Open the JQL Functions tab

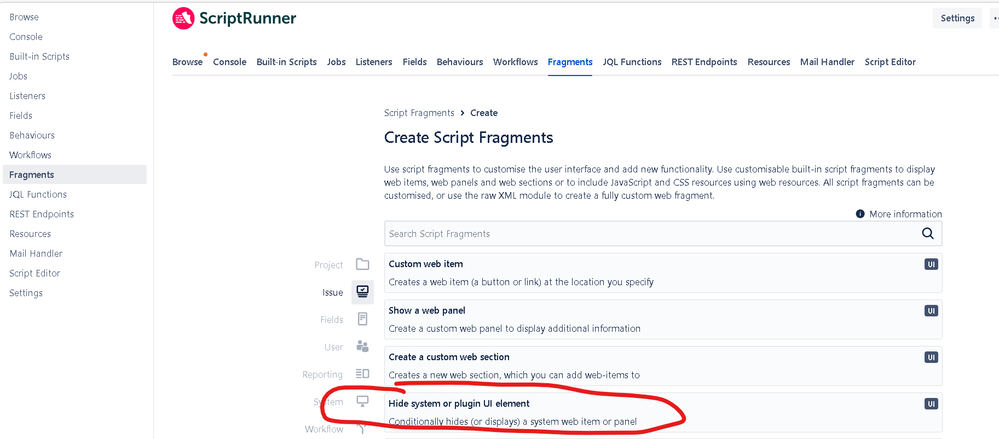[x=632, y=62]
